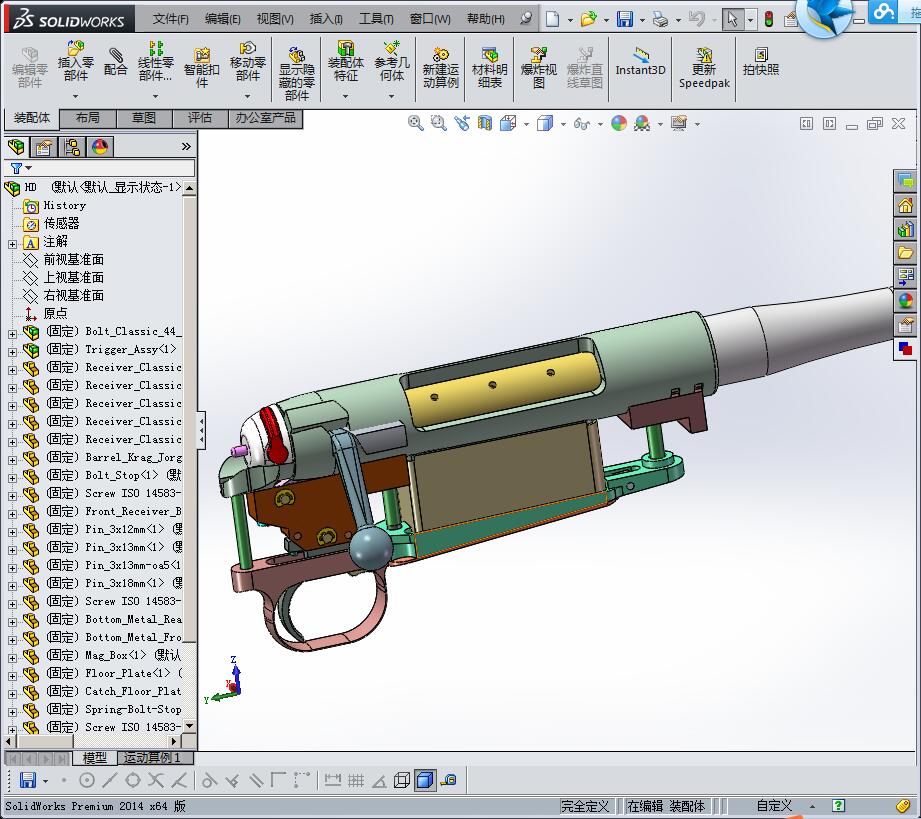Switch to the 评估 (Evaluate) tab

coord(200,118)
